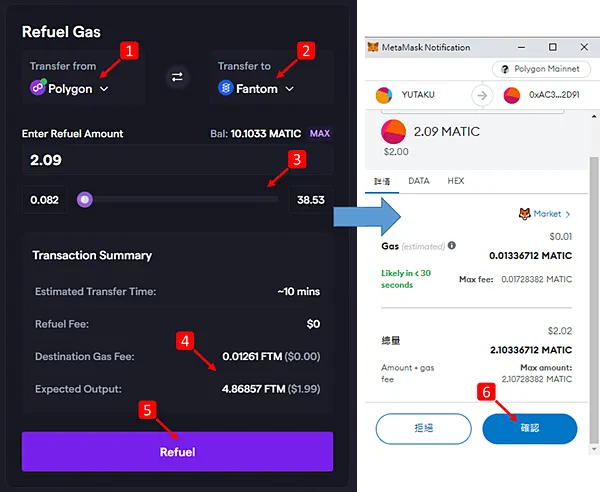Click the swap chains arrows icon
Screen dimensions: 600x492
click(x=177, y=77)
